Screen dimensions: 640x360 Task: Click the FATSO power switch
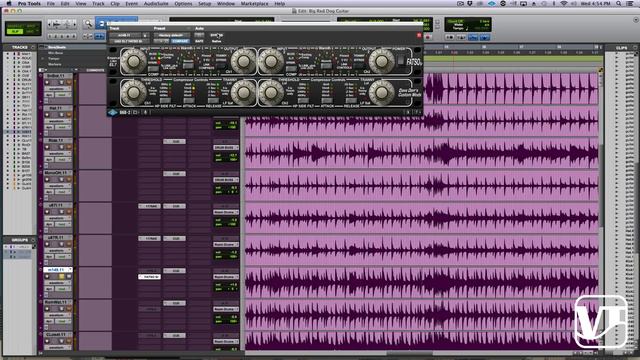pyautogui.click(x=401, y=60)
